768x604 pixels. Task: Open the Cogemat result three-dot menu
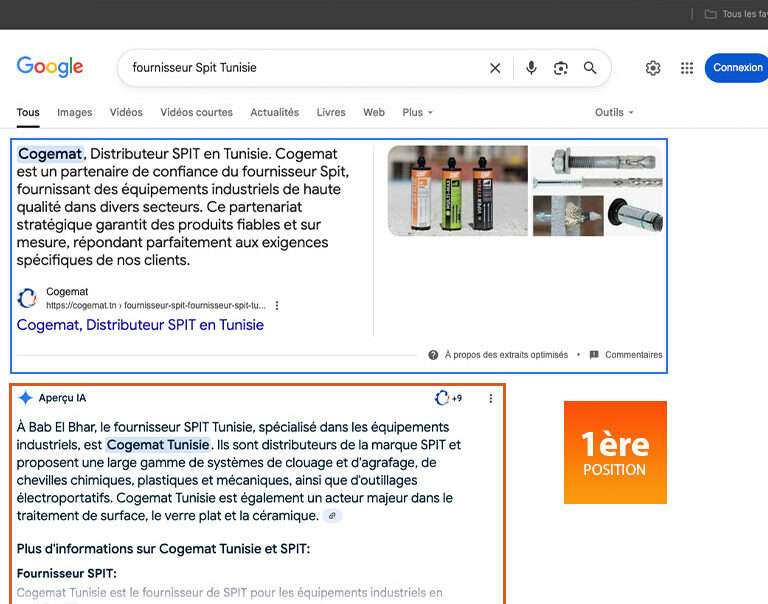tap(277, 306)
